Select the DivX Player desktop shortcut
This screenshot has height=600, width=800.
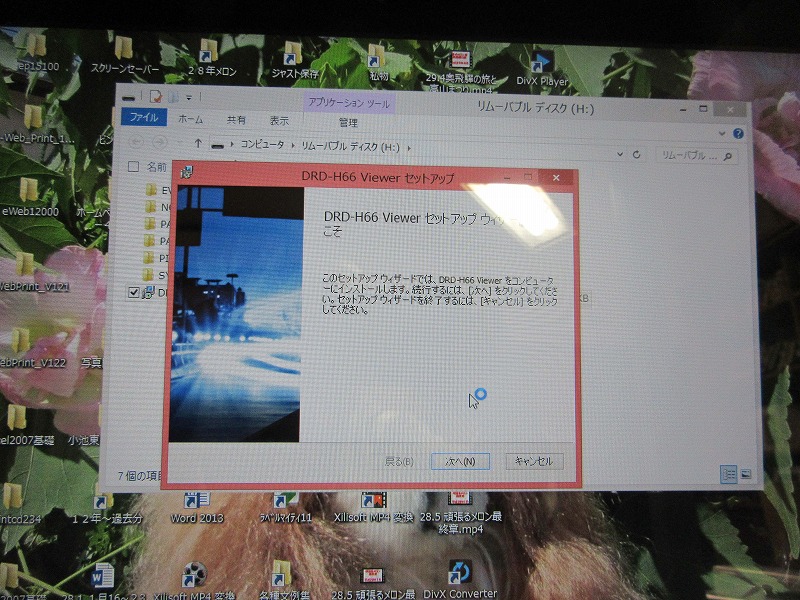(x=542, y=68)
